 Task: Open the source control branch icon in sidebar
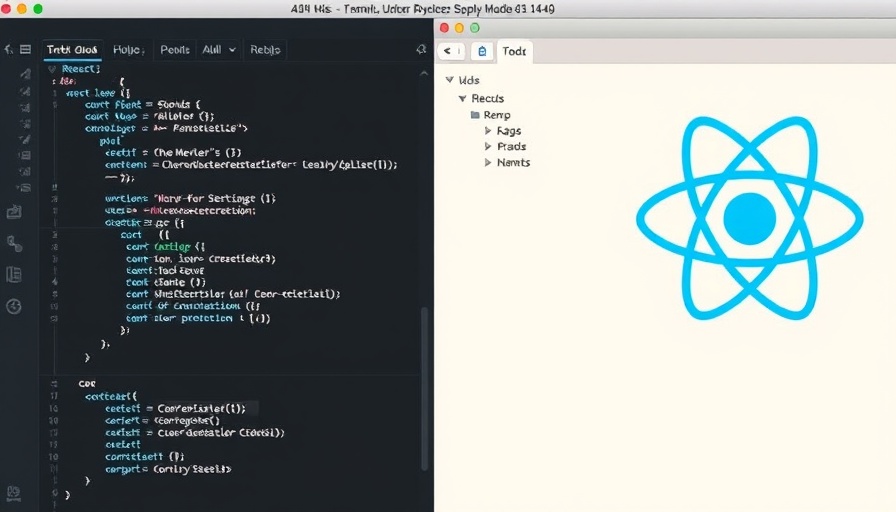pyautogui.click(x=14, y=243)
